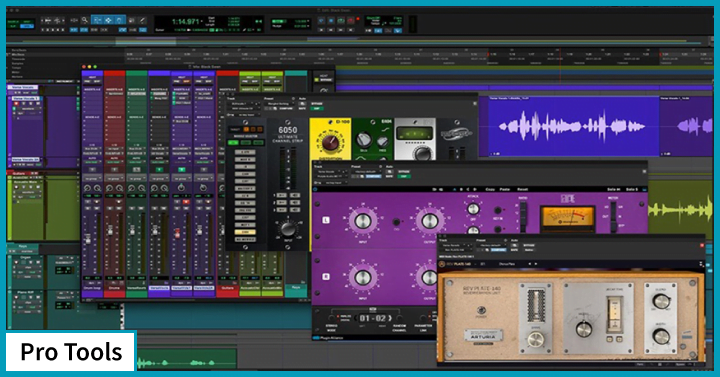Click the Guitars track name in mixer
The width and height of the screenshot is (720, 377).
tap(227, 288)
